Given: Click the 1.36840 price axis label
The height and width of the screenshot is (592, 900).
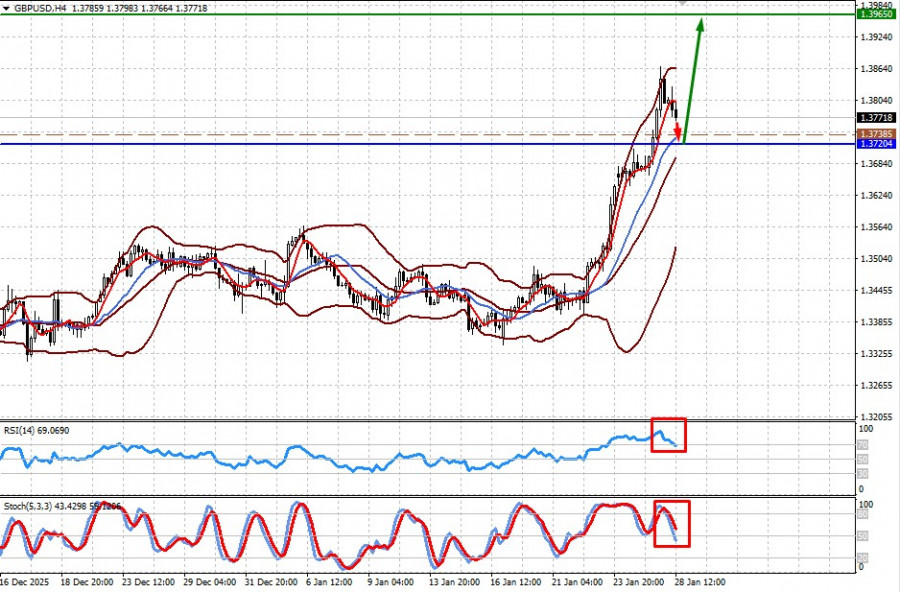Looking at the screenshot, I should pos(876,164).
